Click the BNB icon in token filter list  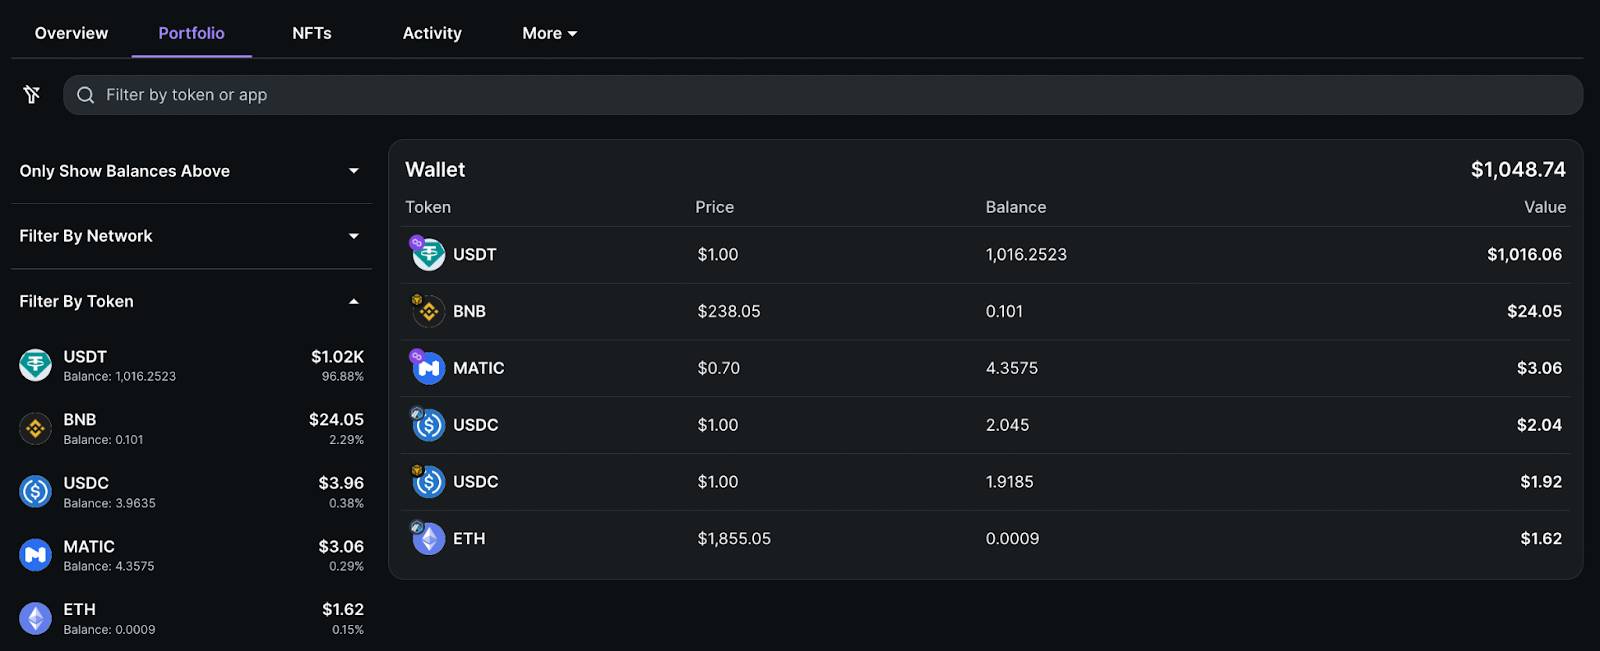point(36,429)
